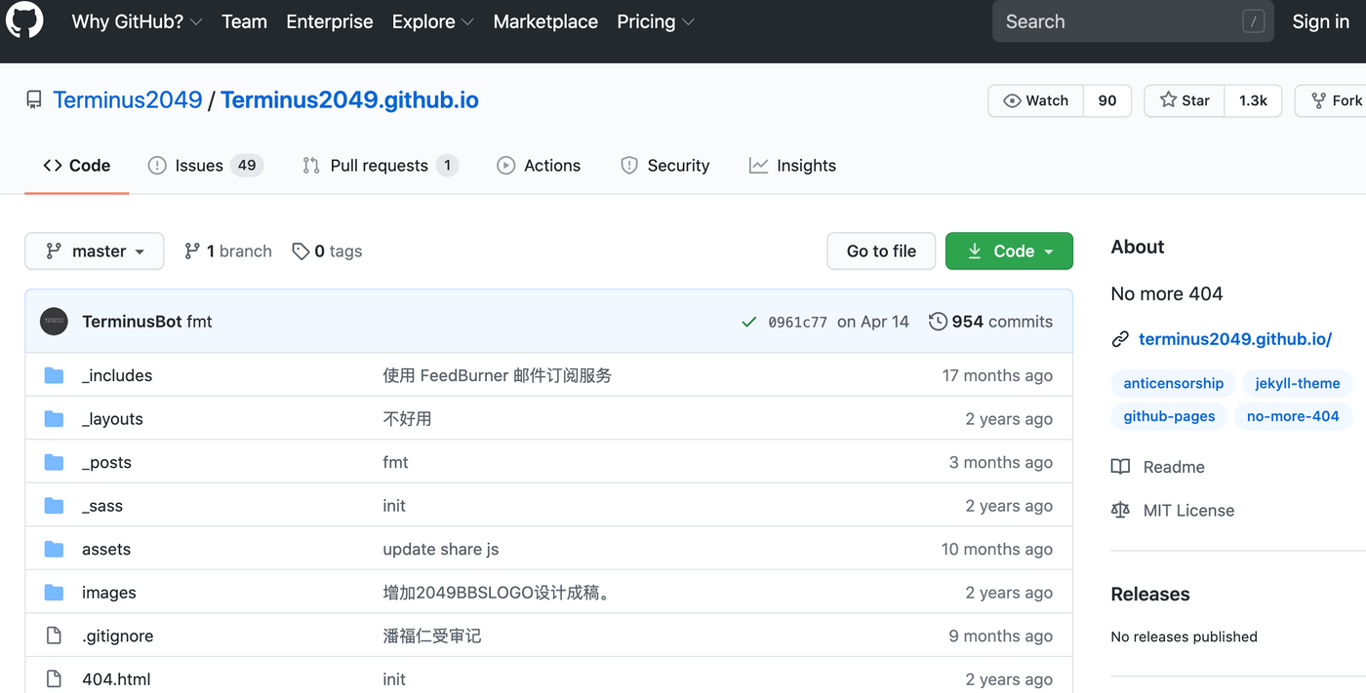Open the .gitignore file name
The image size is (1366, 693).
pos(118,636)
